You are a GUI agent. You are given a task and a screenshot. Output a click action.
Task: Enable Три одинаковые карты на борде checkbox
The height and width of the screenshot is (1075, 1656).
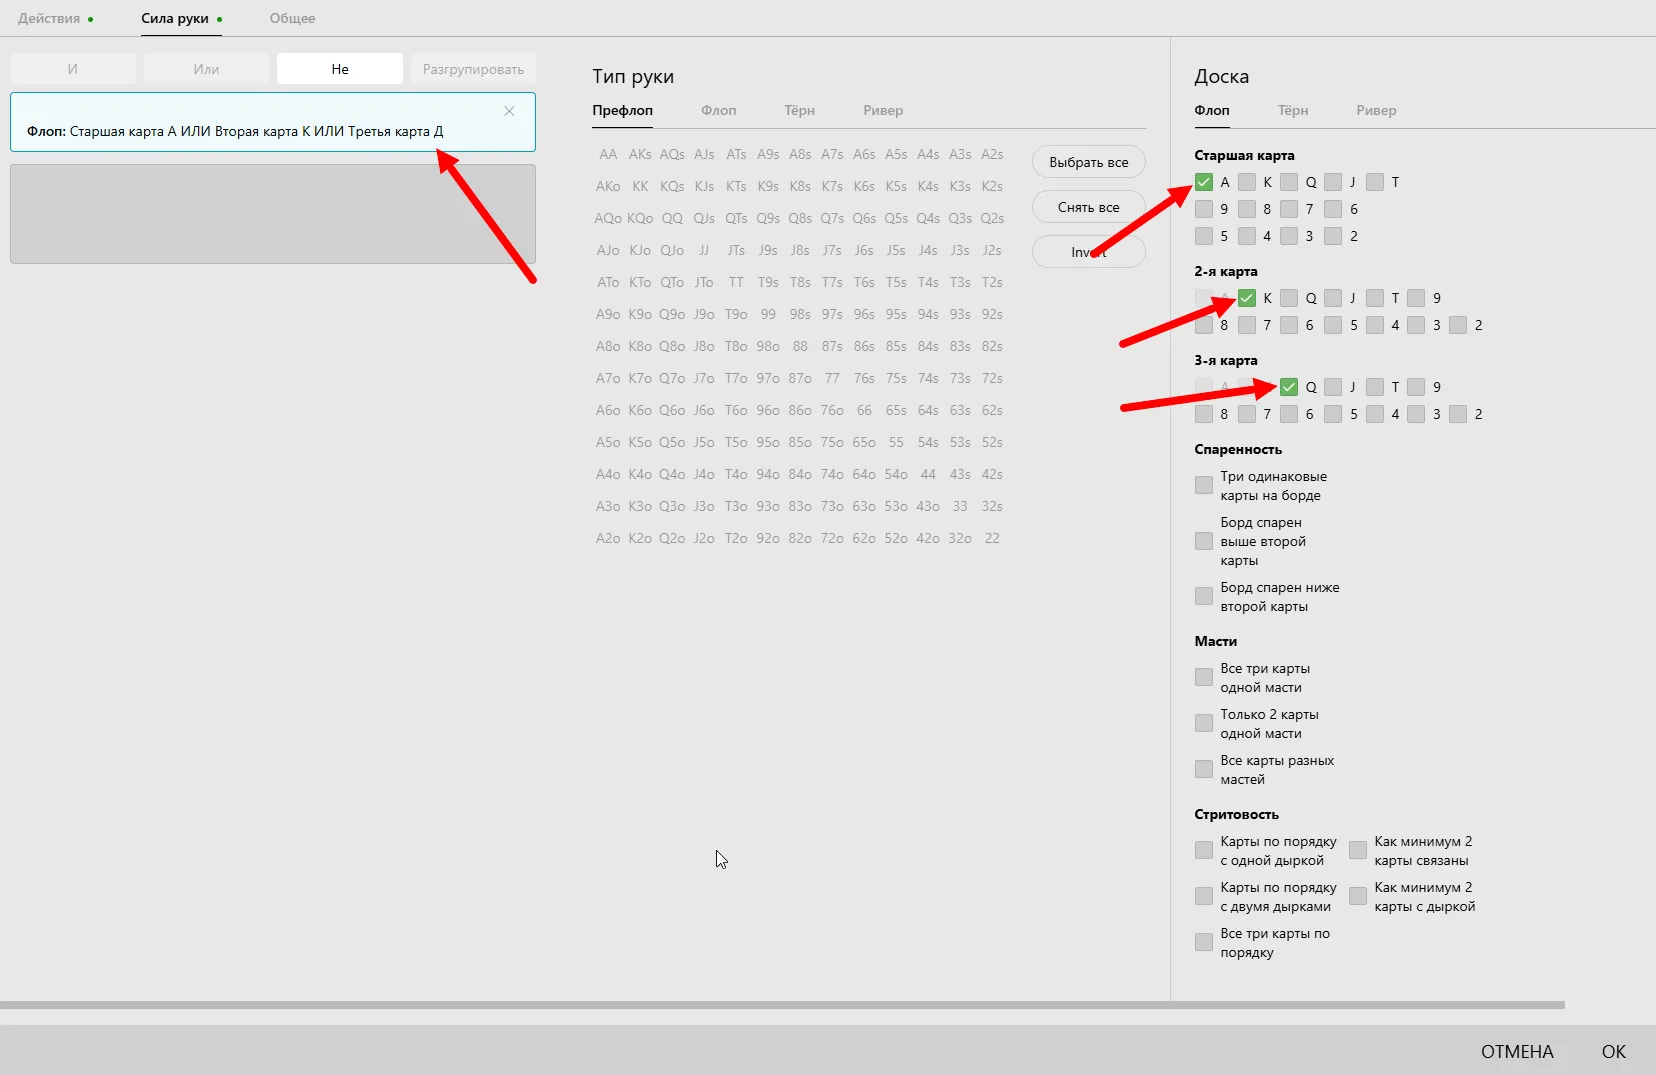[1204, 486]
